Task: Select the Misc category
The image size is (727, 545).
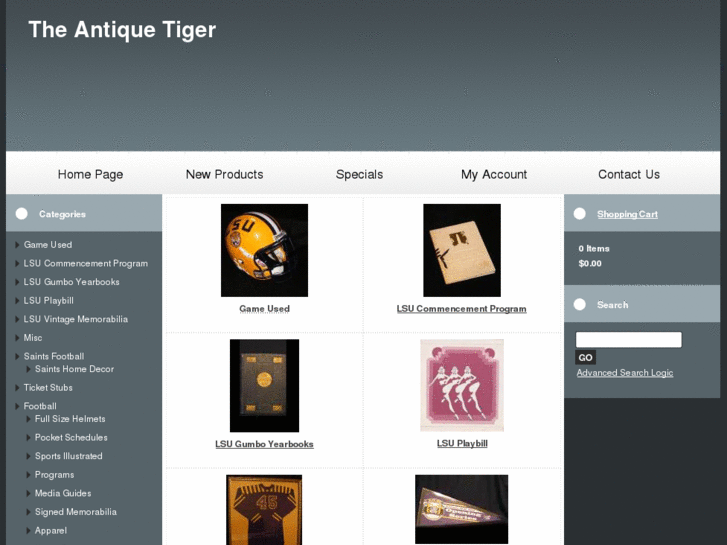Action: pyautogui.click(x=33, y=338)
